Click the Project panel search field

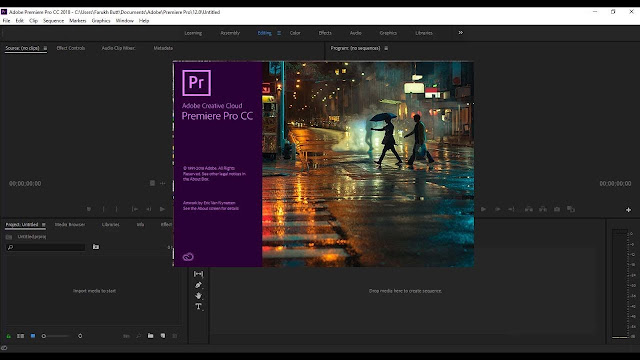[46, 247]
